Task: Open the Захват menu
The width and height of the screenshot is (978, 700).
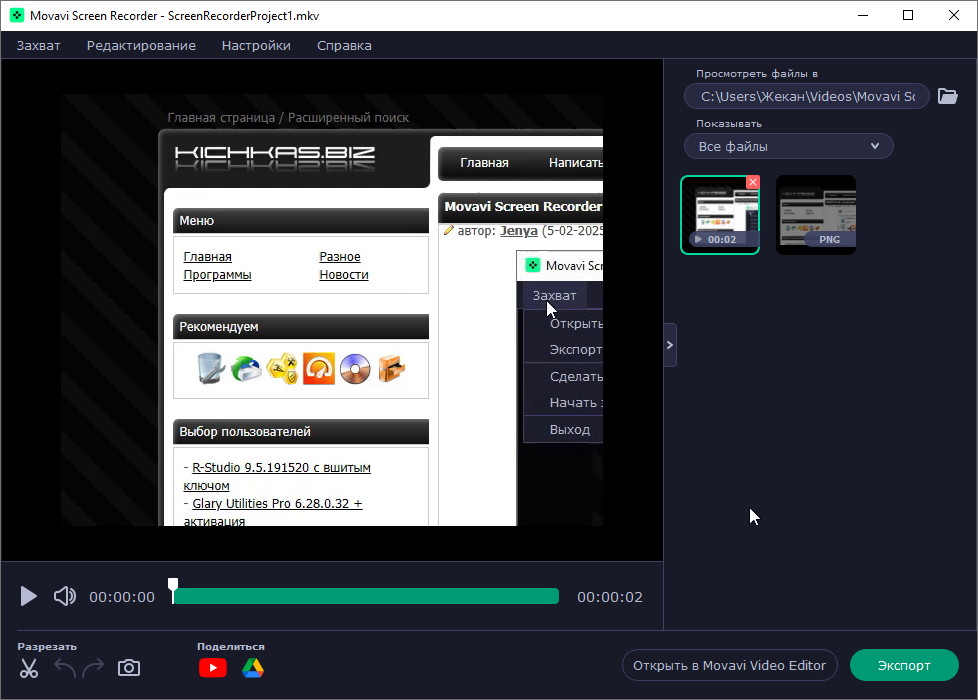Action: coord(39,46)
